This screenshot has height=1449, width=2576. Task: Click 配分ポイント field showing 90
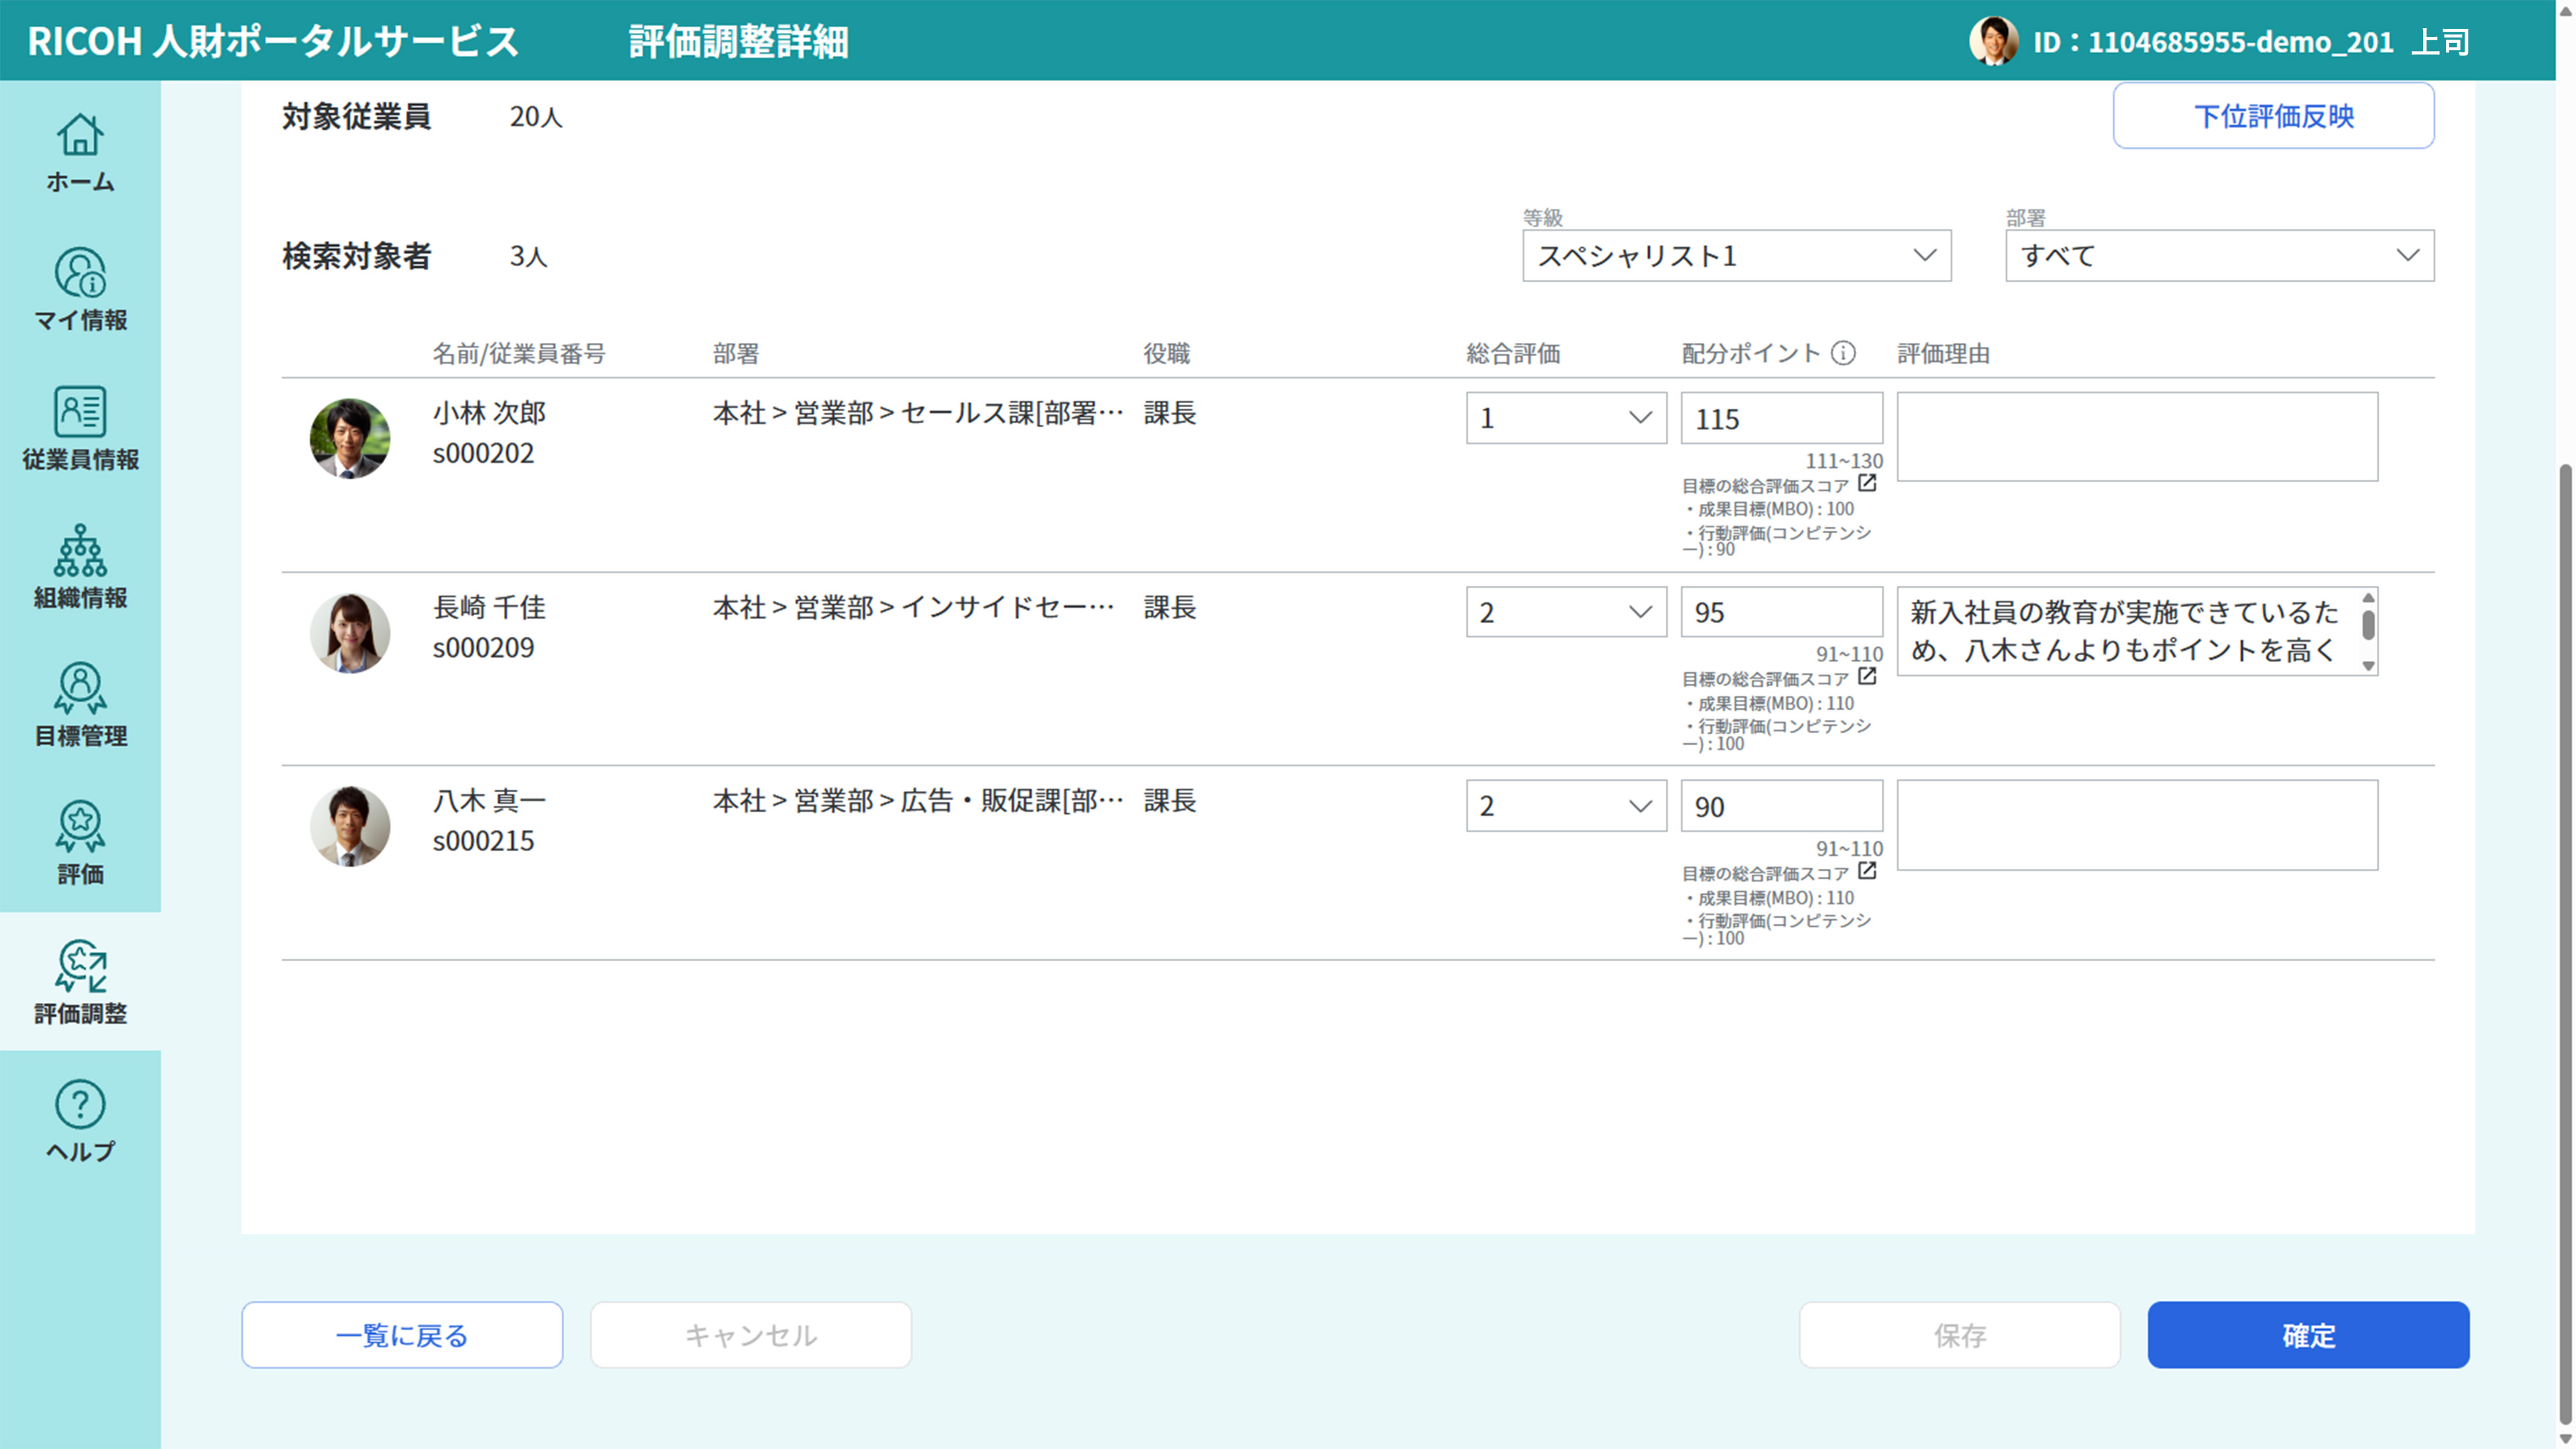pyautogui.click(x=1781, y=806)
